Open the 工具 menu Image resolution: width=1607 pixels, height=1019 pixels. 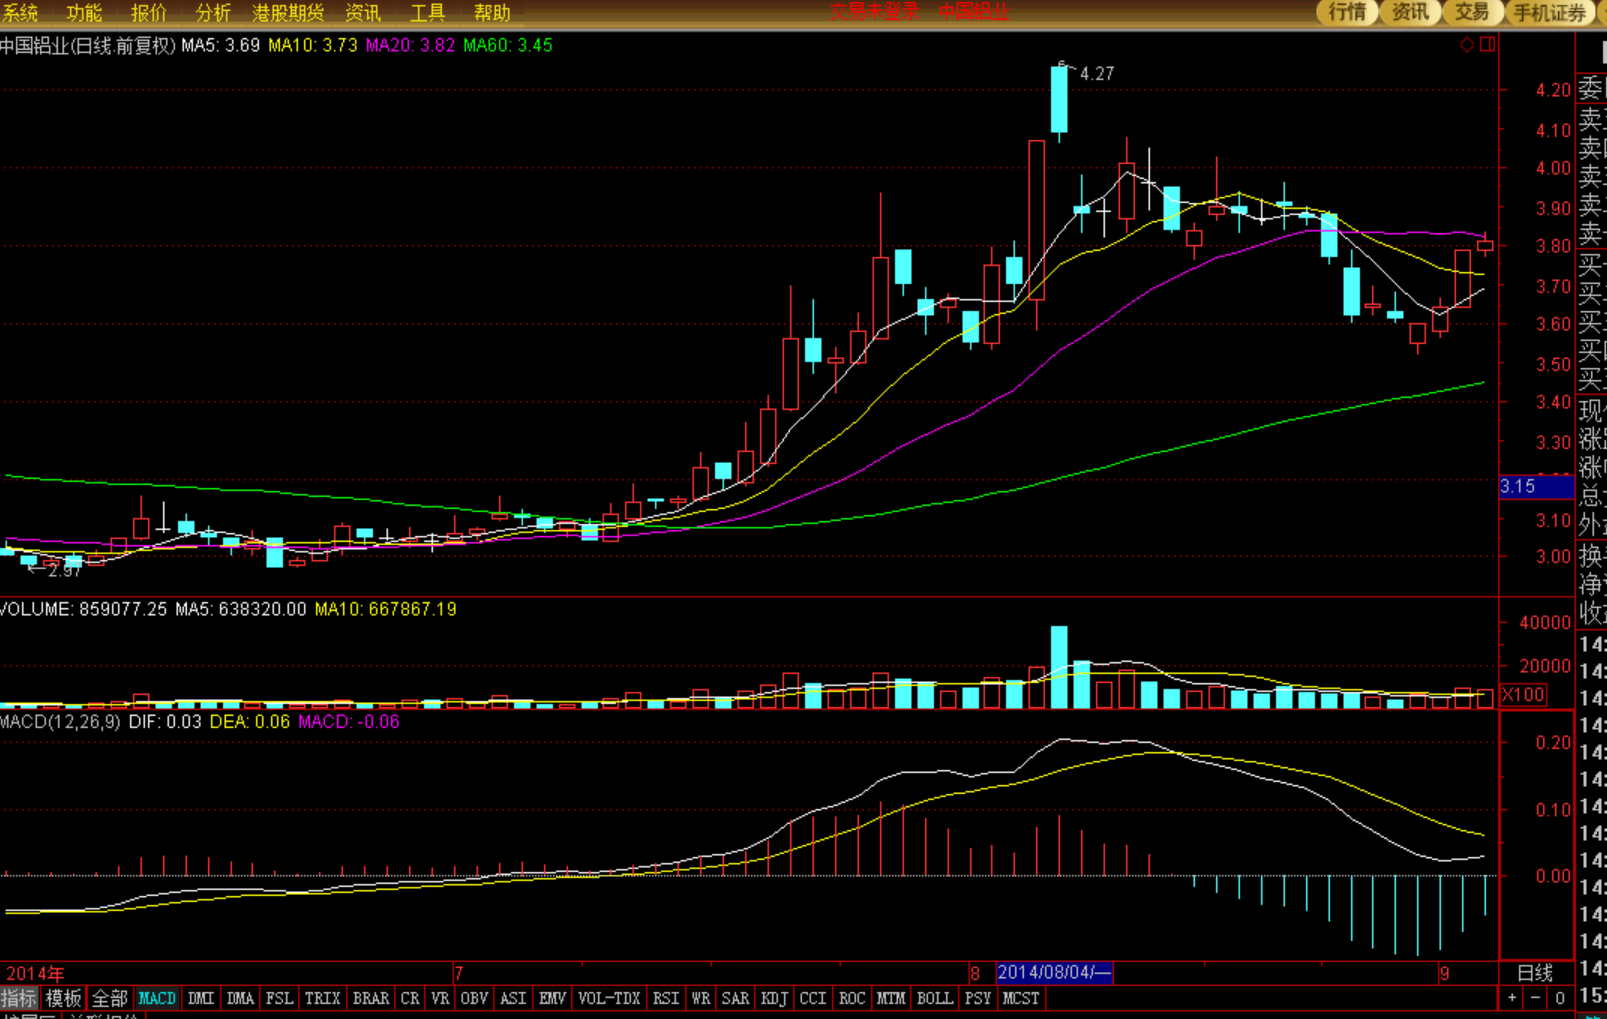click(428, 13)
